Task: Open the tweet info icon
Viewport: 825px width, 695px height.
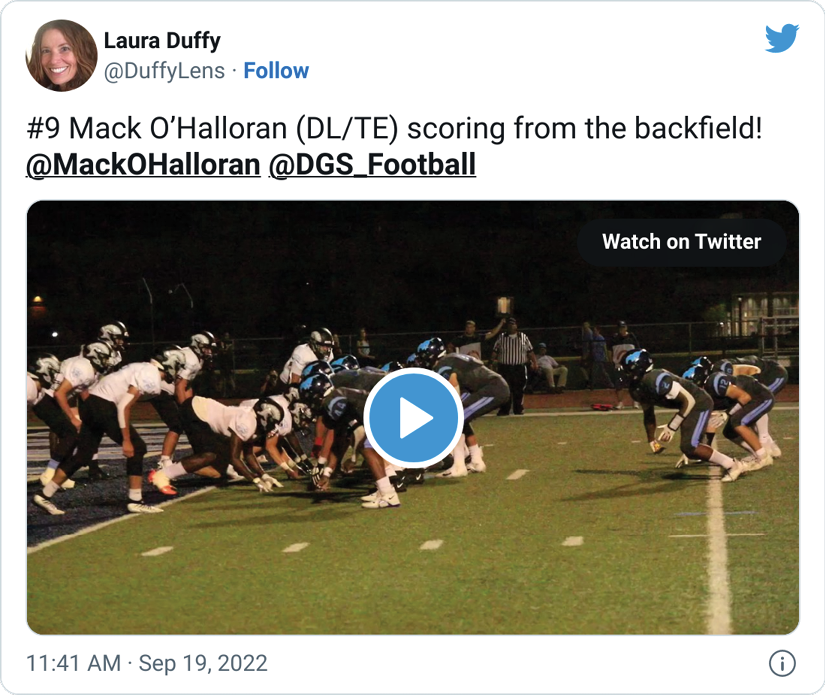Action: pyautogui.click(x=782, y=663)
